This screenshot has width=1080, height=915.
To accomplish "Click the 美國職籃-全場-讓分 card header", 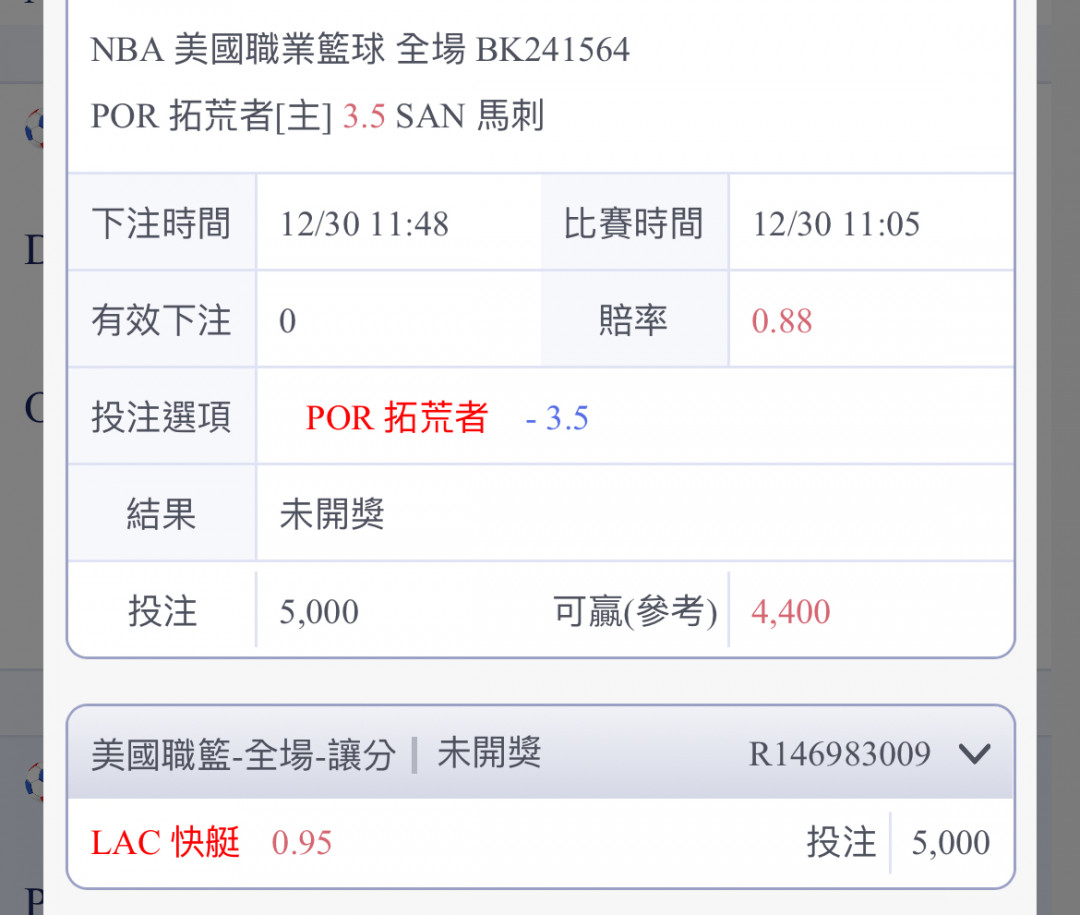I will tap(541, 753).
